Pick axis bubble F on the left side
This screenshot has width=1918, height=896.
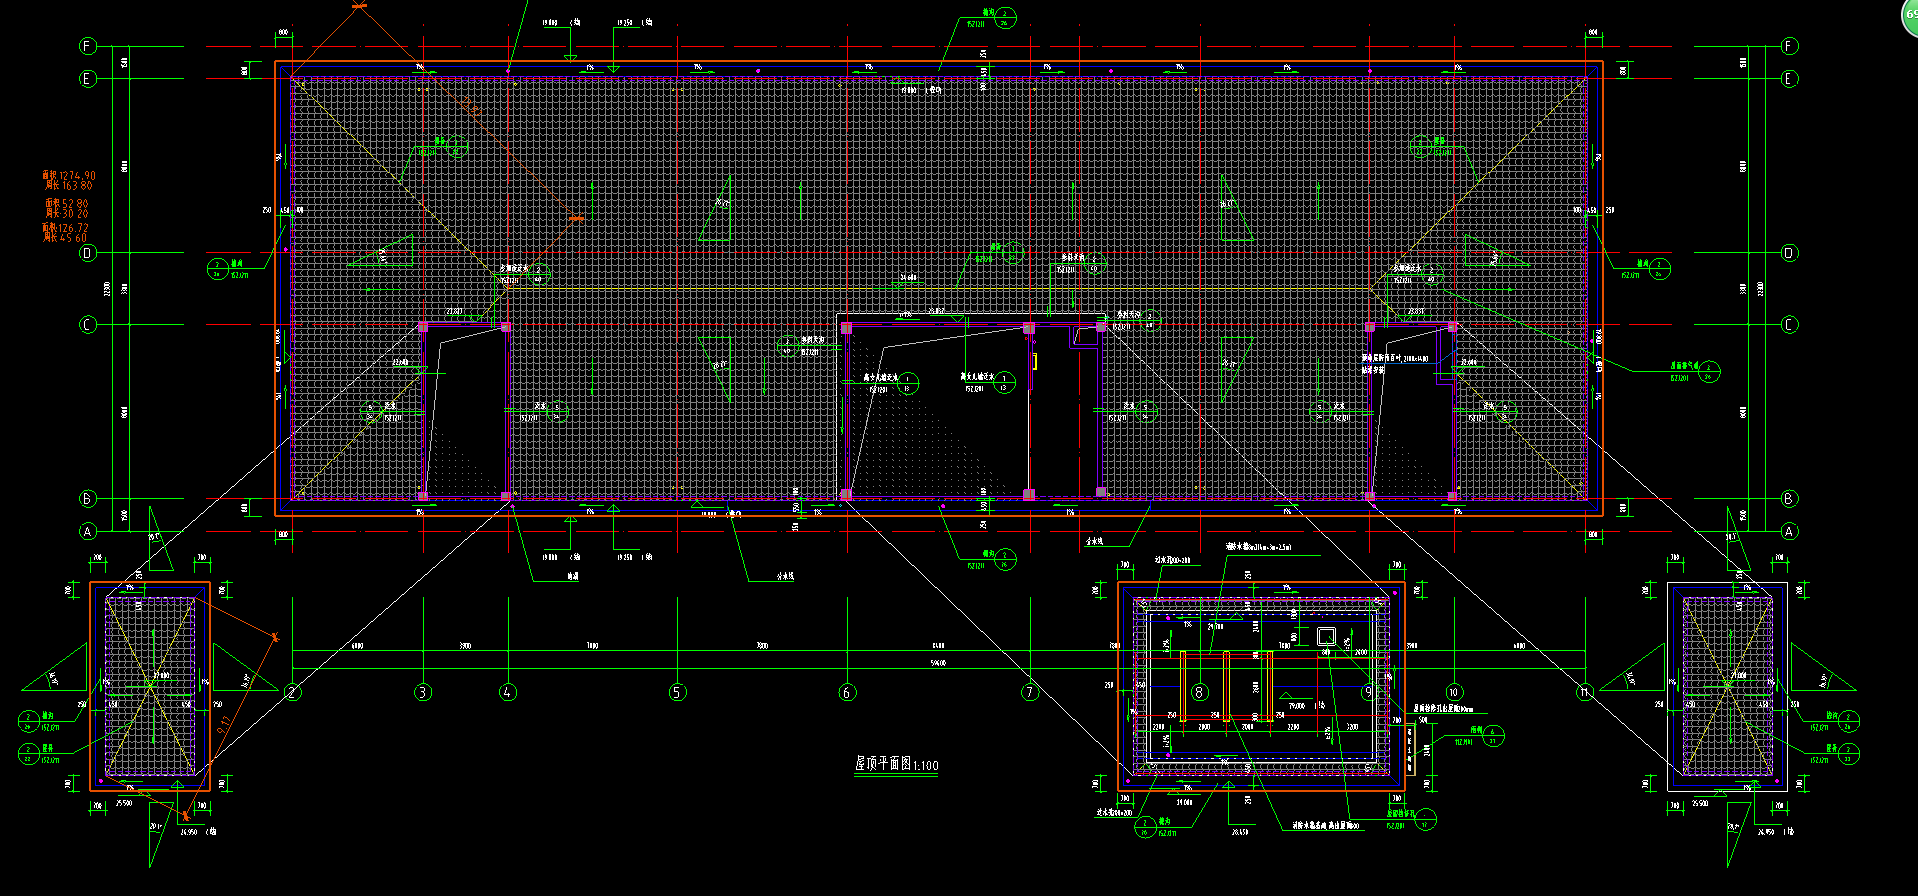[x=88, y=46]
